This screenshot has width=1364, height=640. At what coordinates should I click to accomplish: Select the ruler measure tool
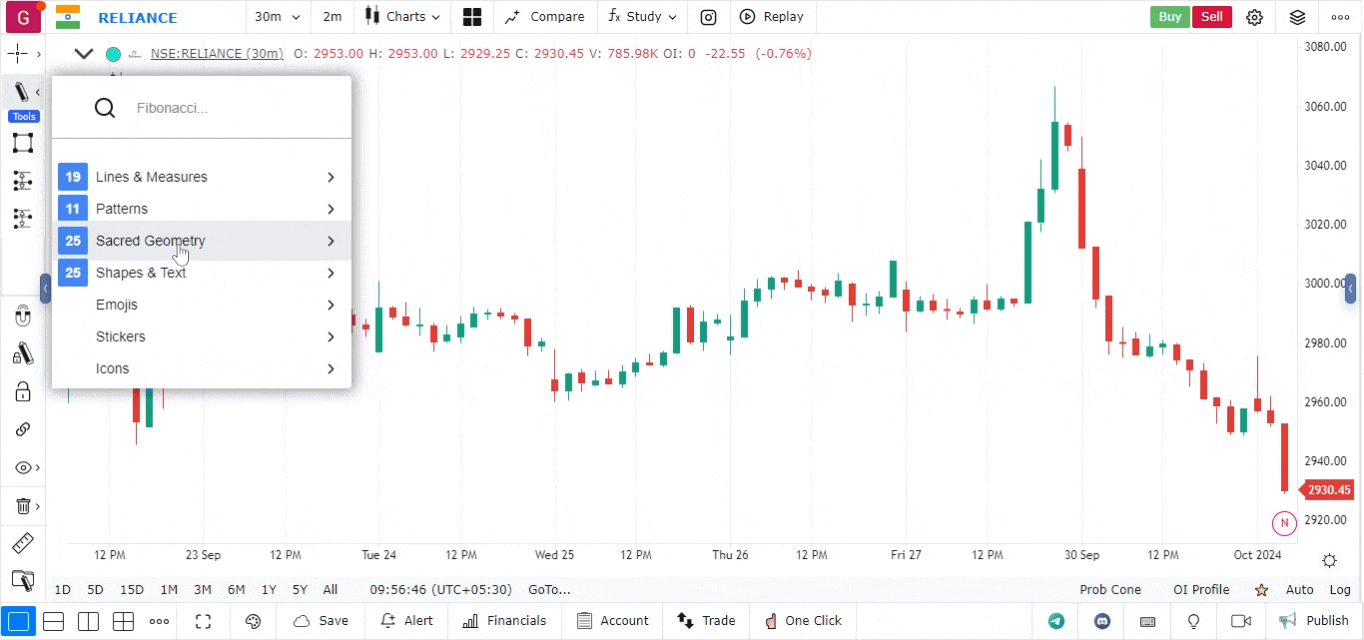coord(22,543)
